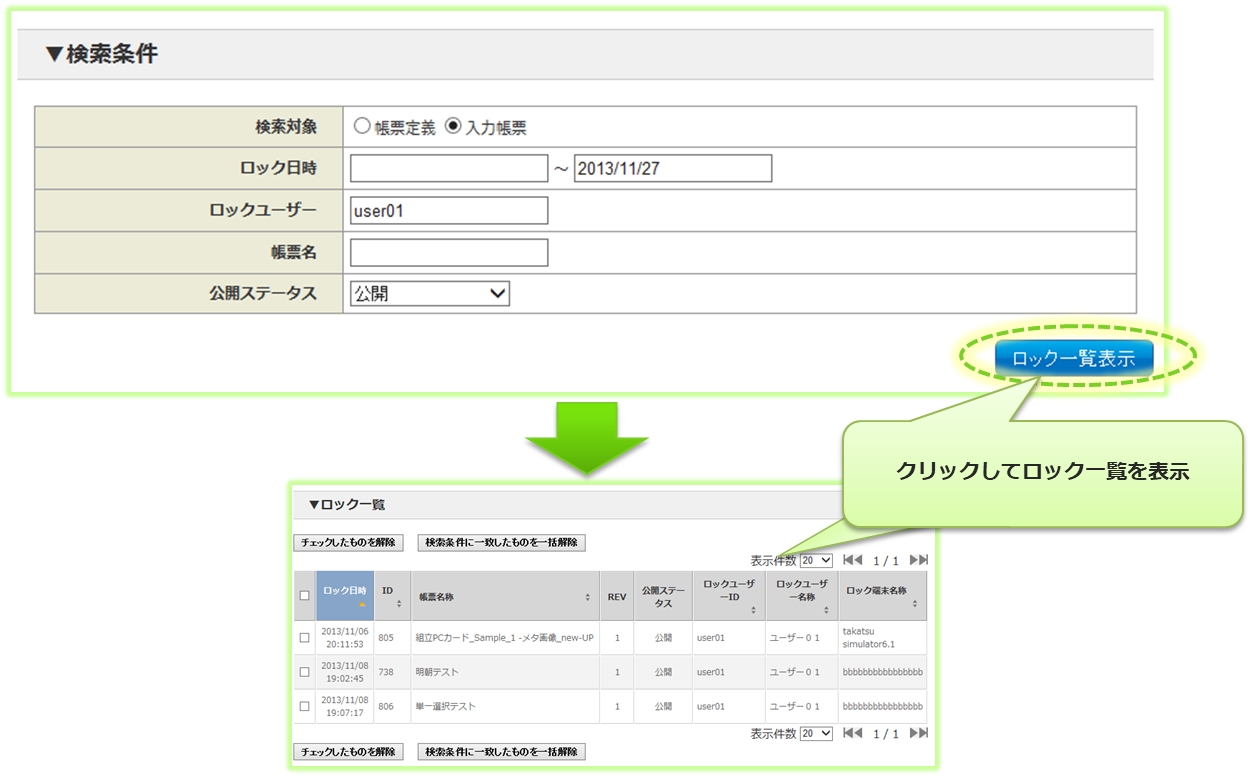
Task: Sort the 帳票名称 column using its sort arrows
Action: pyautogui.click(x=587, y=597)
